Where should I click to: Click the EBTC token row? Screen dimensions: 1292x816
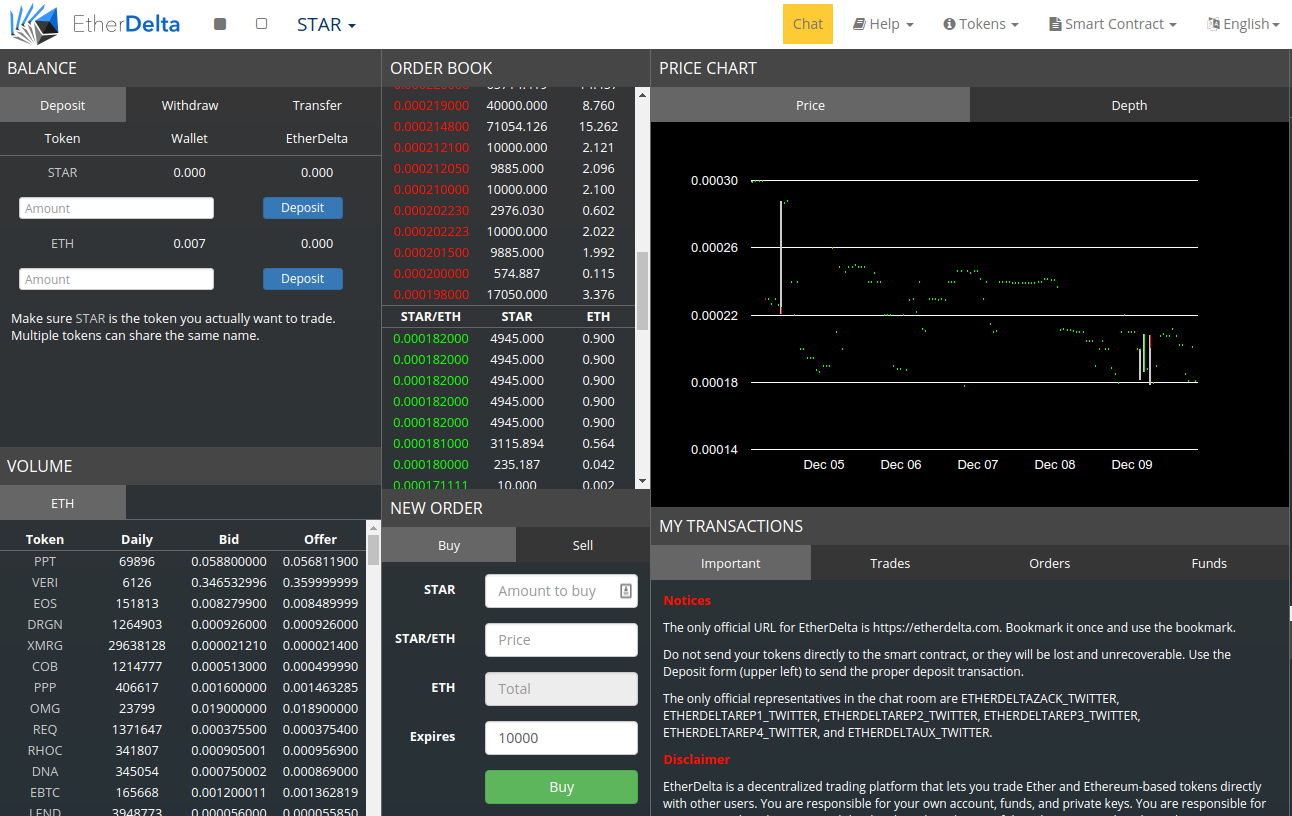(x=183, y=793)
